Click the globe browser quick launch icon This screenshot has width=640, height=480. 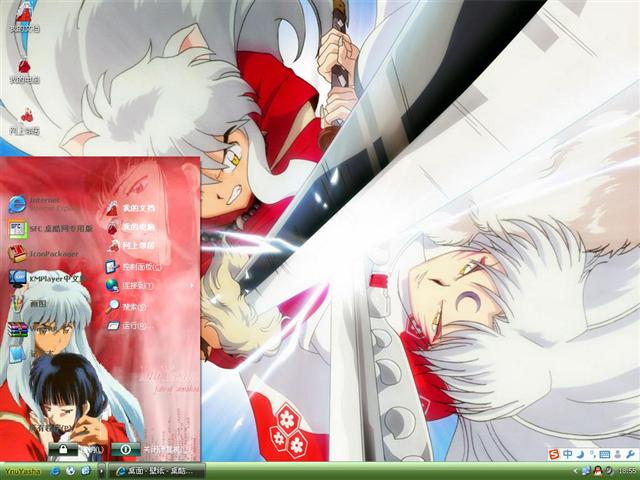pyautogui.click(x=70, y=471)
